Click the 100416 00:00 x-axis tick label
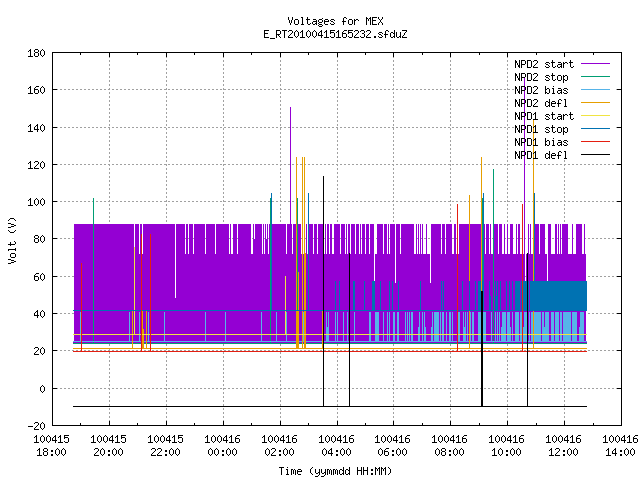 click(x=222, y=446)
